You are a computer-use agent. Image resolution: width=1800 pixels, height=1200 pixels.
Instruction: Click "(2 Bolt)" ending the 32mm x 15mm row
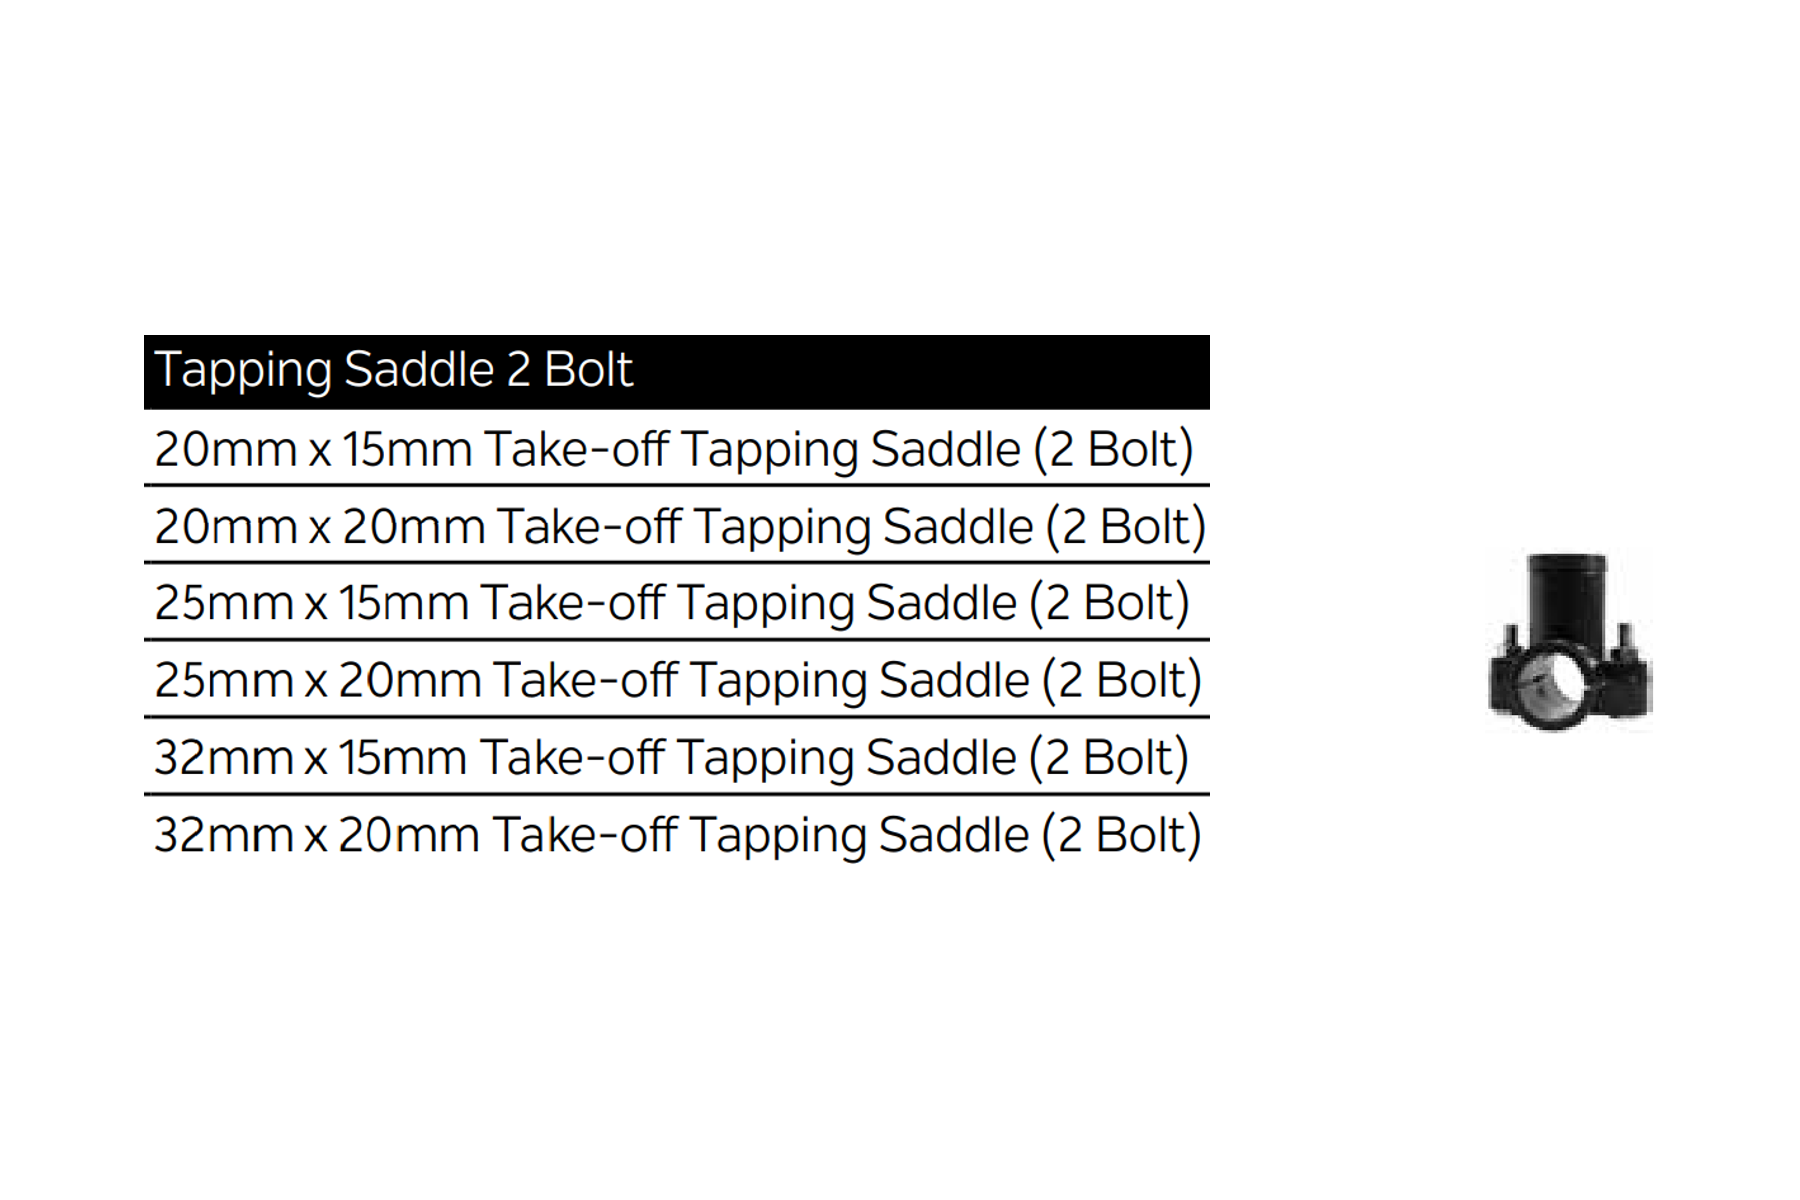1109,758
